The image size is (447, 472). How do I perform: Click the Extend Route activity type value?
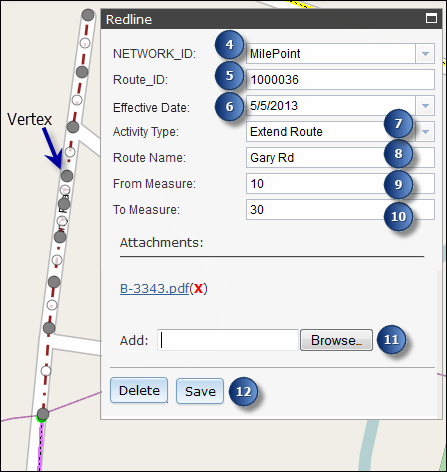286,132
